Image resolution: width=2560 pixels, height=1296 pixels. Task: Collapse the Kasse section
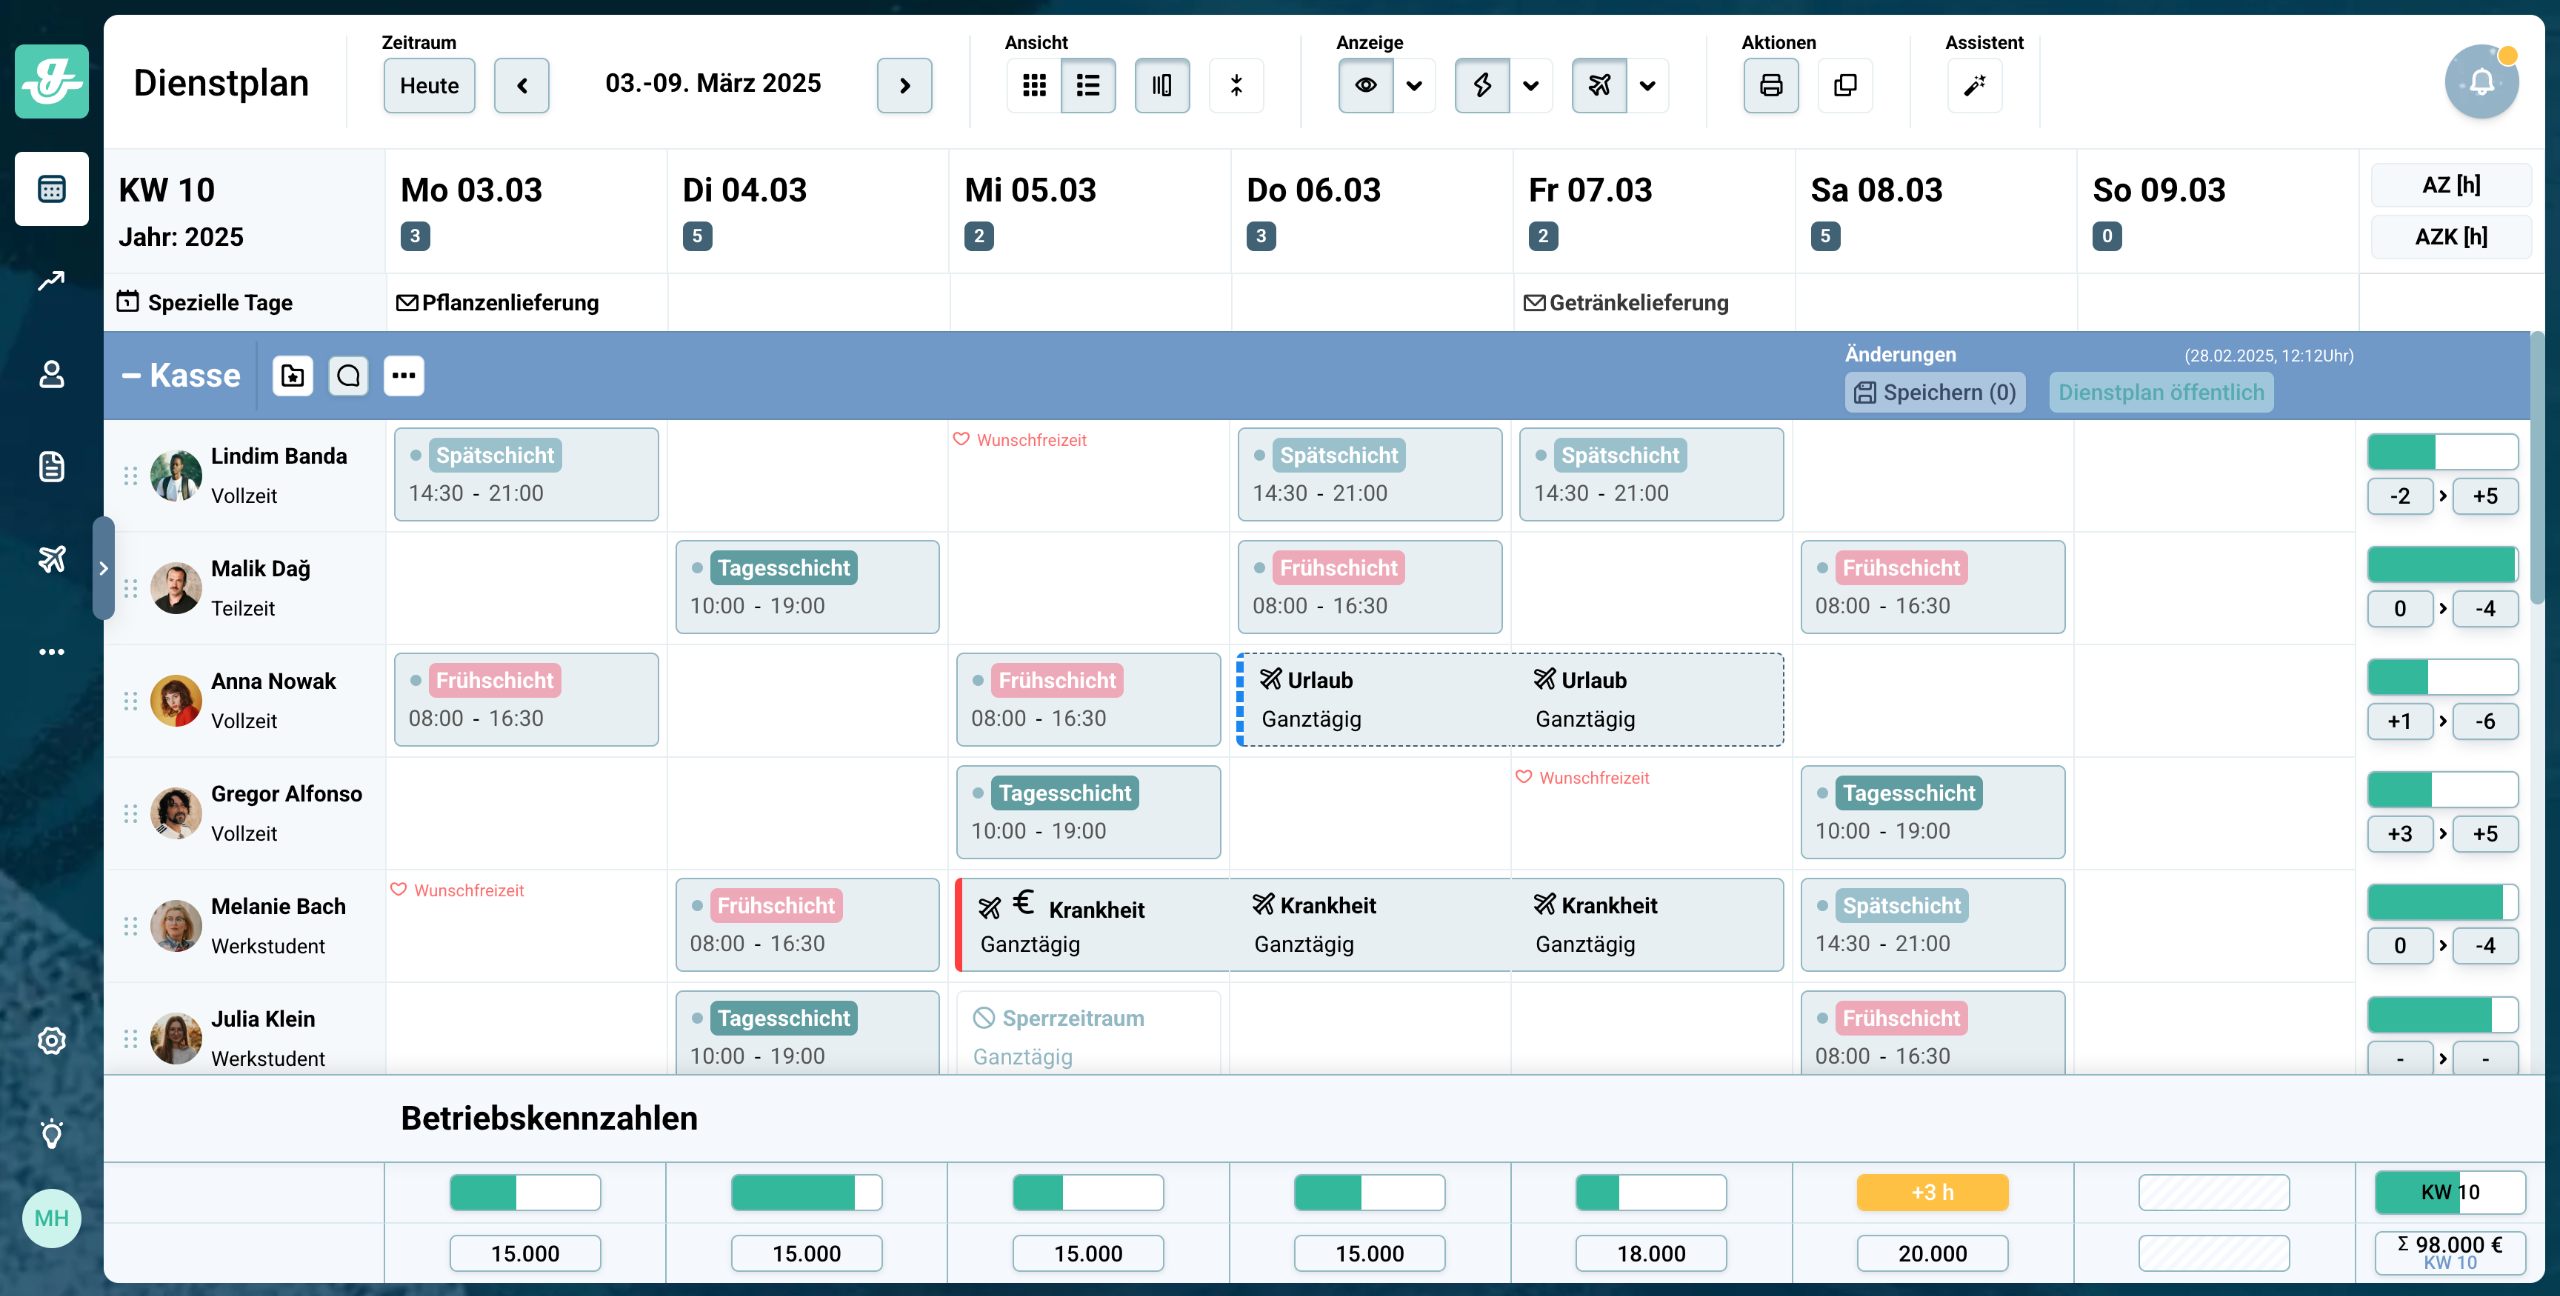tap(131, 376)
